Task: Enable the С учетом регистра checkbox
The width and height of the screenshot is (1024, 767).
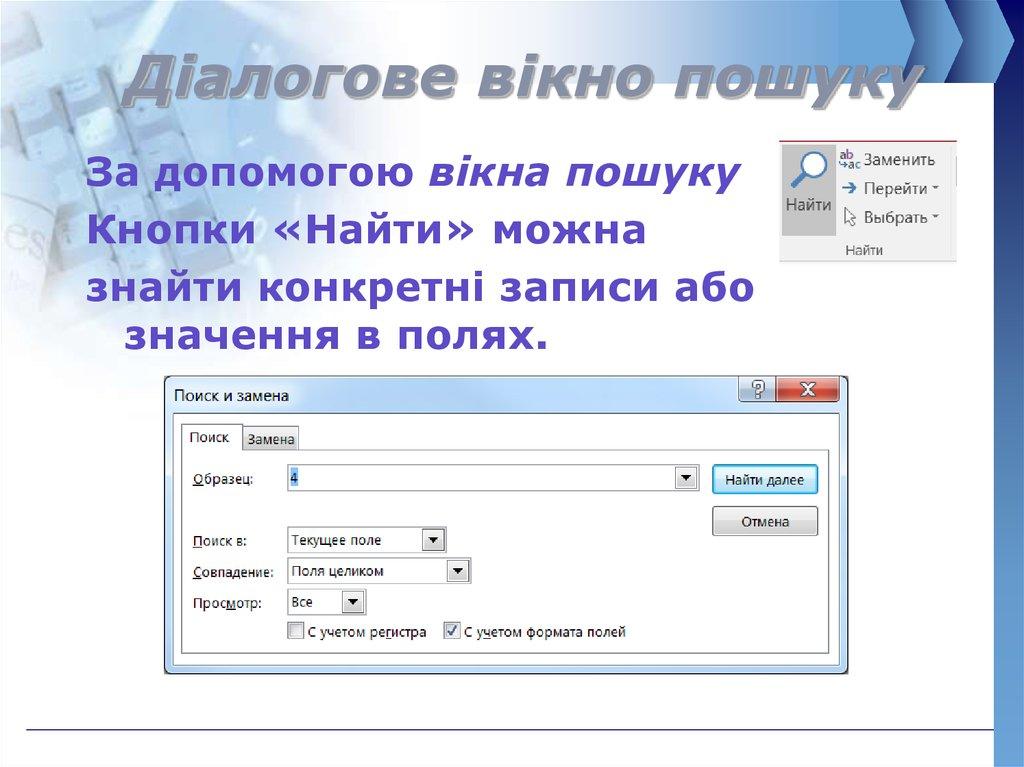Action: click(296, 631)
